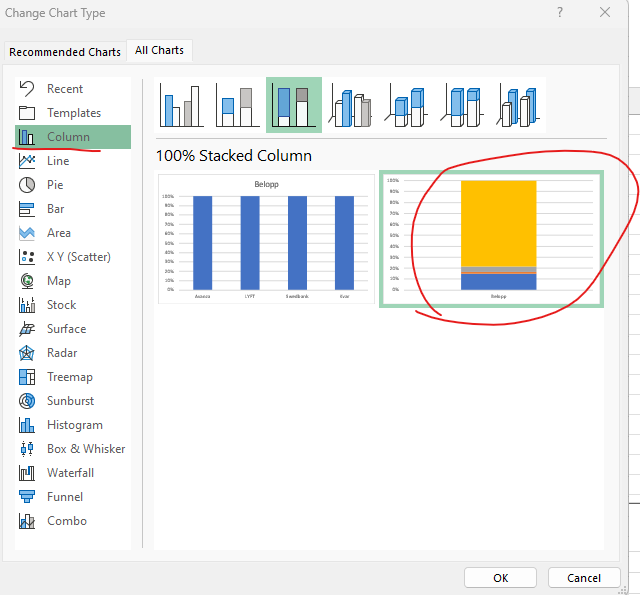Open the Combo chart category
This screenshot has height=595, width=640.
point(66,521)
